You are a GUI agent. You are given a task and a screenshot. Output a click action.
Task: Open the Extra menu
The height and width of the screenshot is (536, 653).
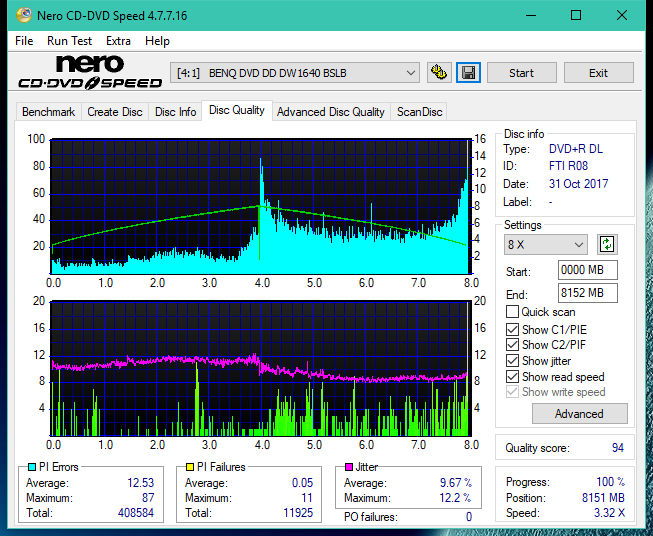click(x=118, y=41)
